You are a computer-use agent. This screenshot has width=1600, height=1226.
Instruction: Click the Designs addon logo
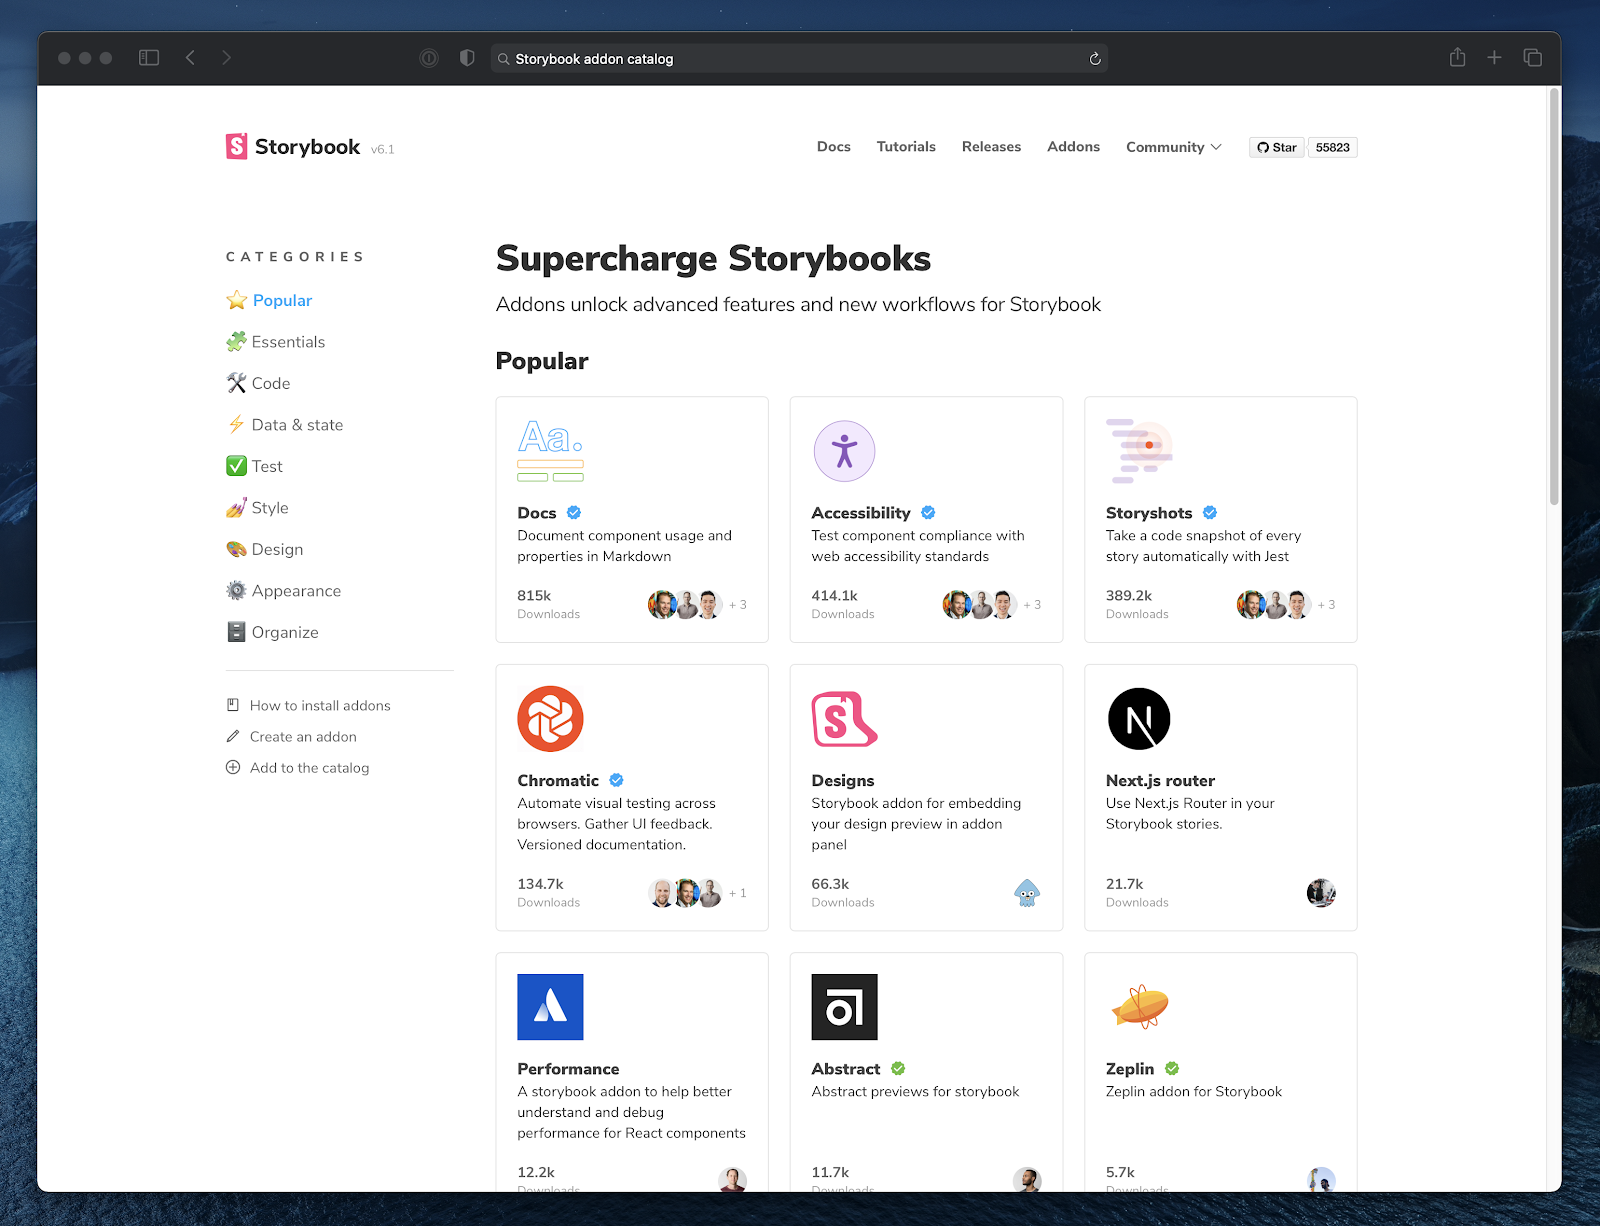pos(844,719)
